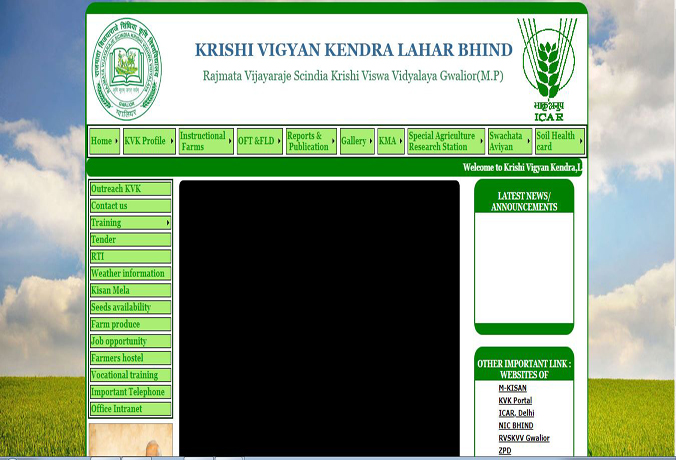Visit the KVK Portal link
This screenshot has width=676, height=460.
[515, 401]
